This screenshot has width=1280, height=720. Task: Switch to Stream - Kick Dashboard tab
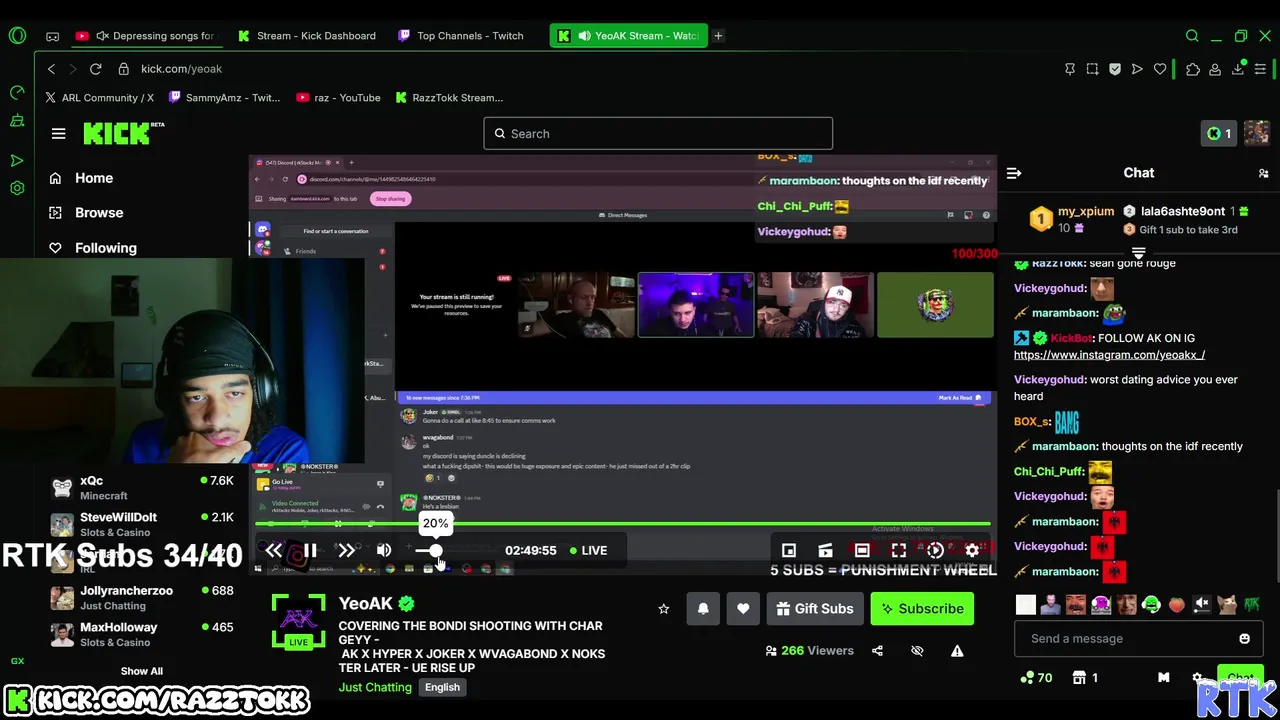306,36
